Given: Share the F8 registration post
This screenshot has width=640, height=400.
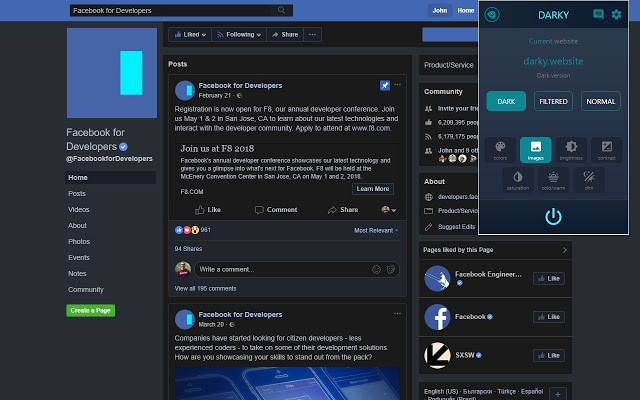Looking at the screenshot, I should pos(343,210).
